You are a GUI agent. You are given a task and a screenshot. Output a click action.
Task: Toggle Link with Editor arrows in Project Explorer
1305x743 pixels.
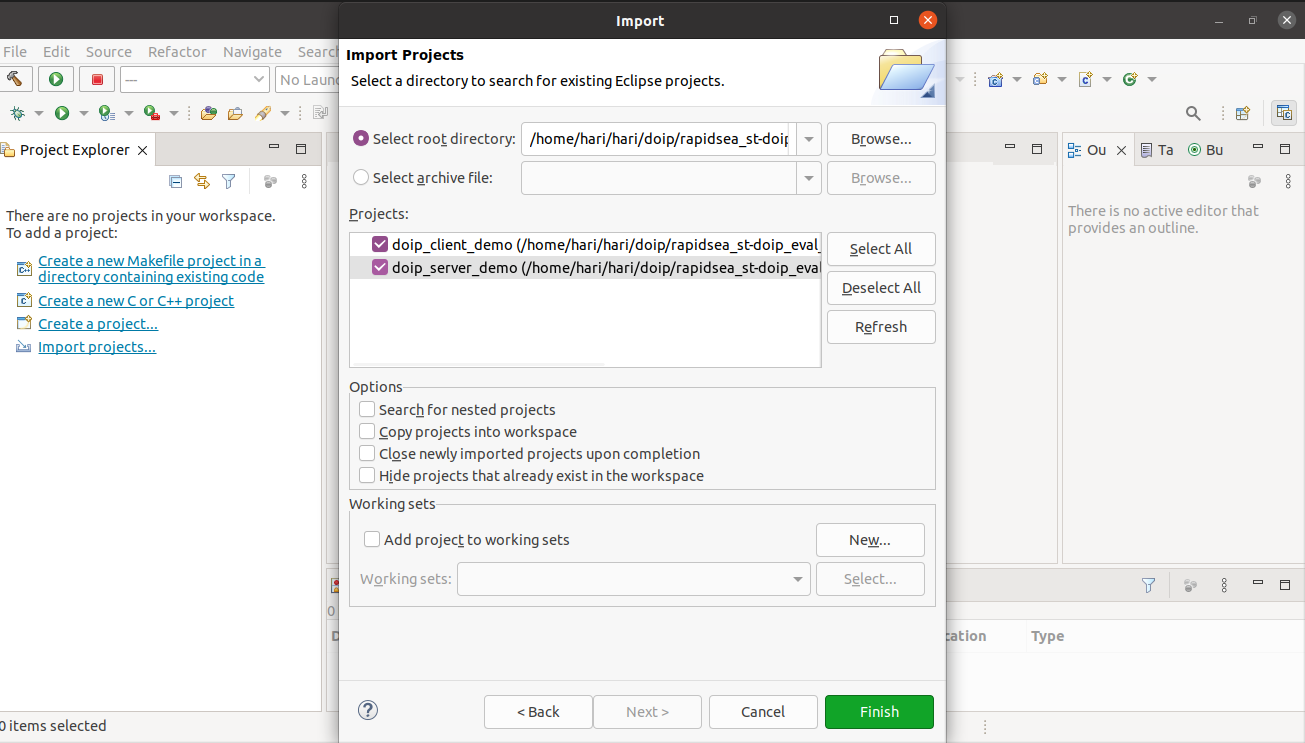pos(202,181)
